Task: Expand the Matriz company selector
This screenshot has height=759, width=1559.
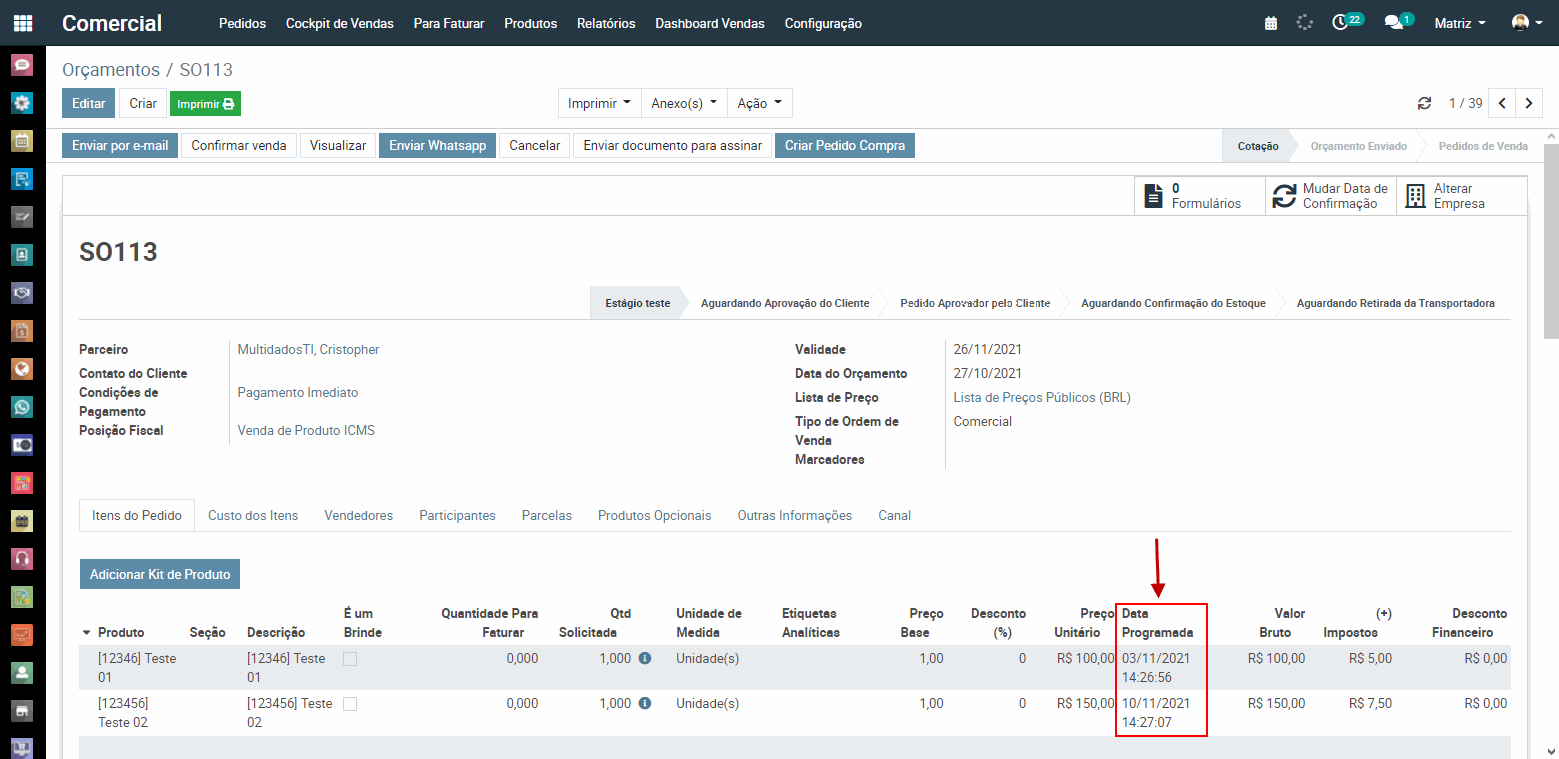Action: coord(1460,23)
